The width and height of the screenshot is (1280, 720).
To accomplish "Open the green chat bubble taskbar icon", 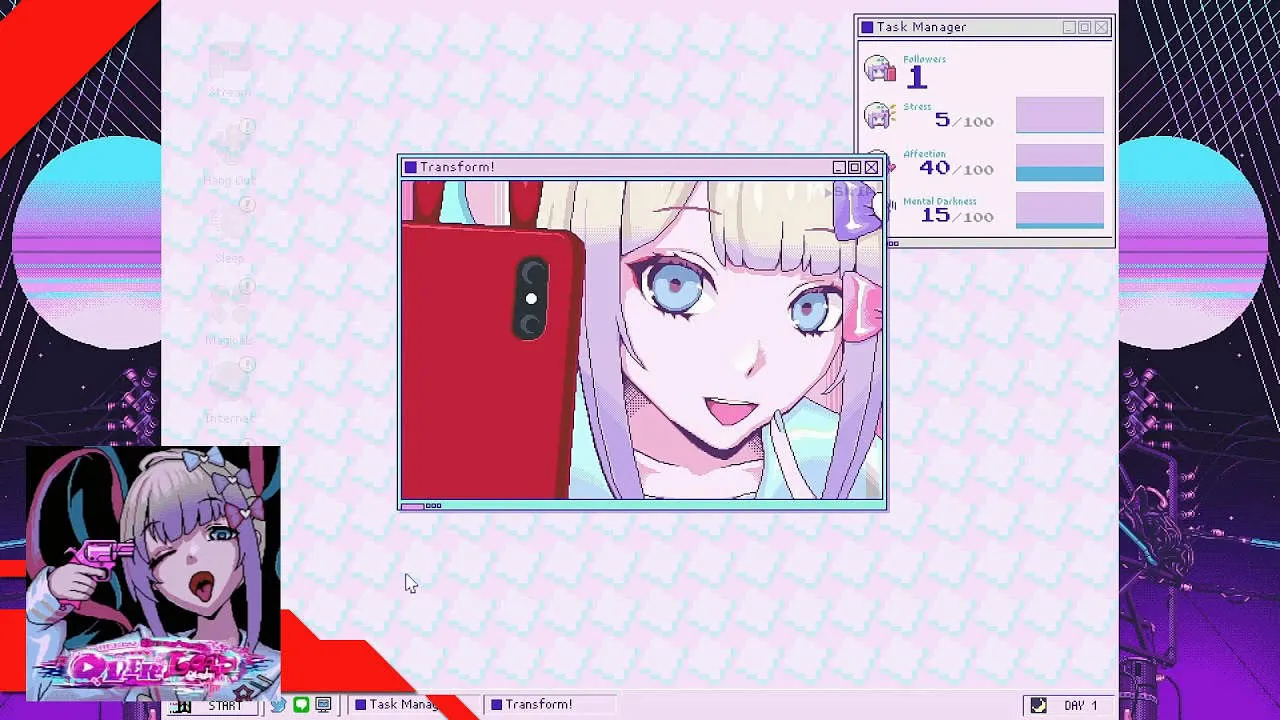I will (x=301, y=705).
